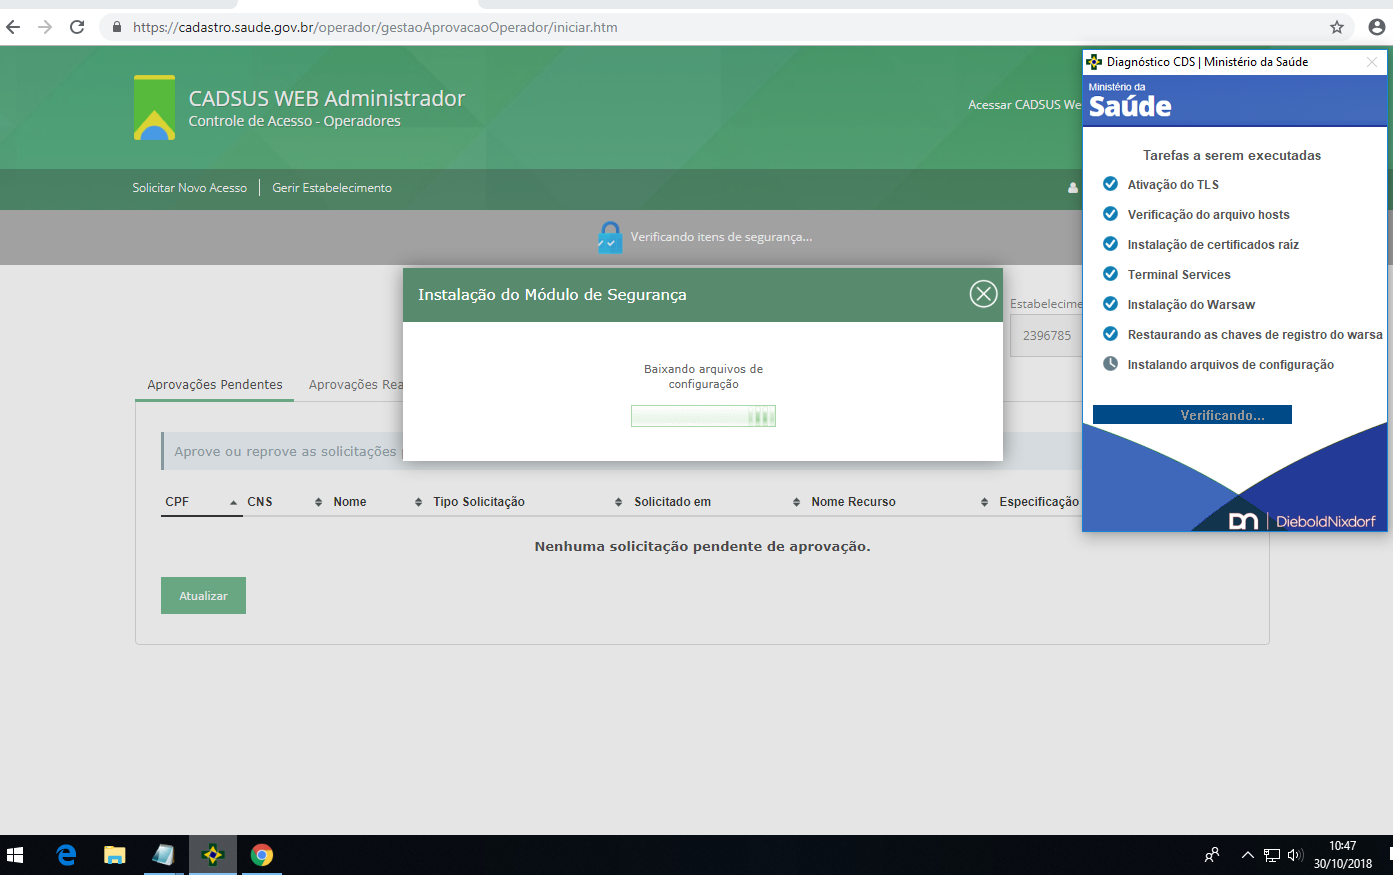Click the Terminal Services check mark
Screen dimensions: 1393x875
[1110, 274]
